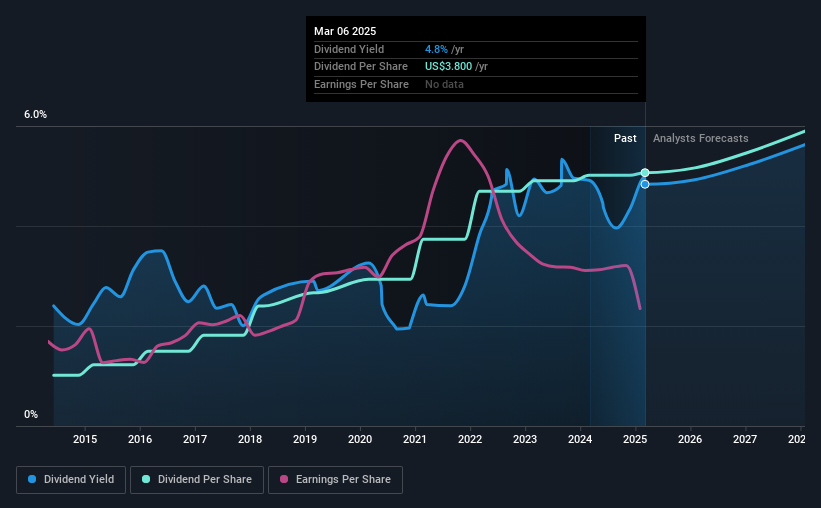Viewport: 821px width, 508px height.
Task: Click the 'Earnings Per Share' tooltip row label
Action: (361, 84)
